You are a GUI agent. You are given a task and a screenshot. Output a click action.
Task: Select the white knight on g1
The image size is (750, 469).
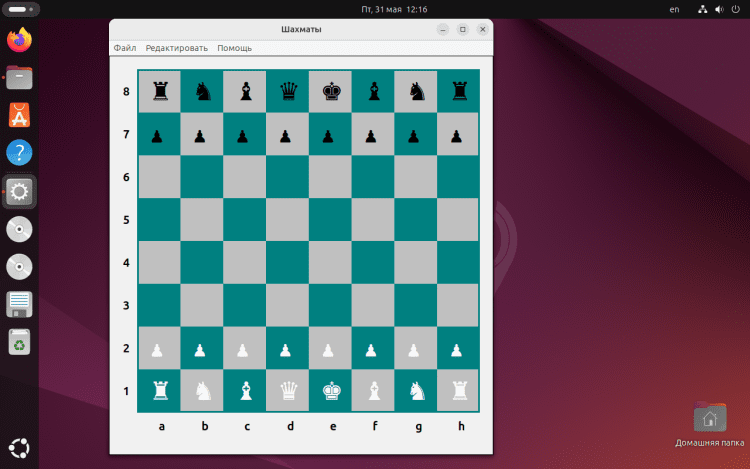[x=417, y=391]
